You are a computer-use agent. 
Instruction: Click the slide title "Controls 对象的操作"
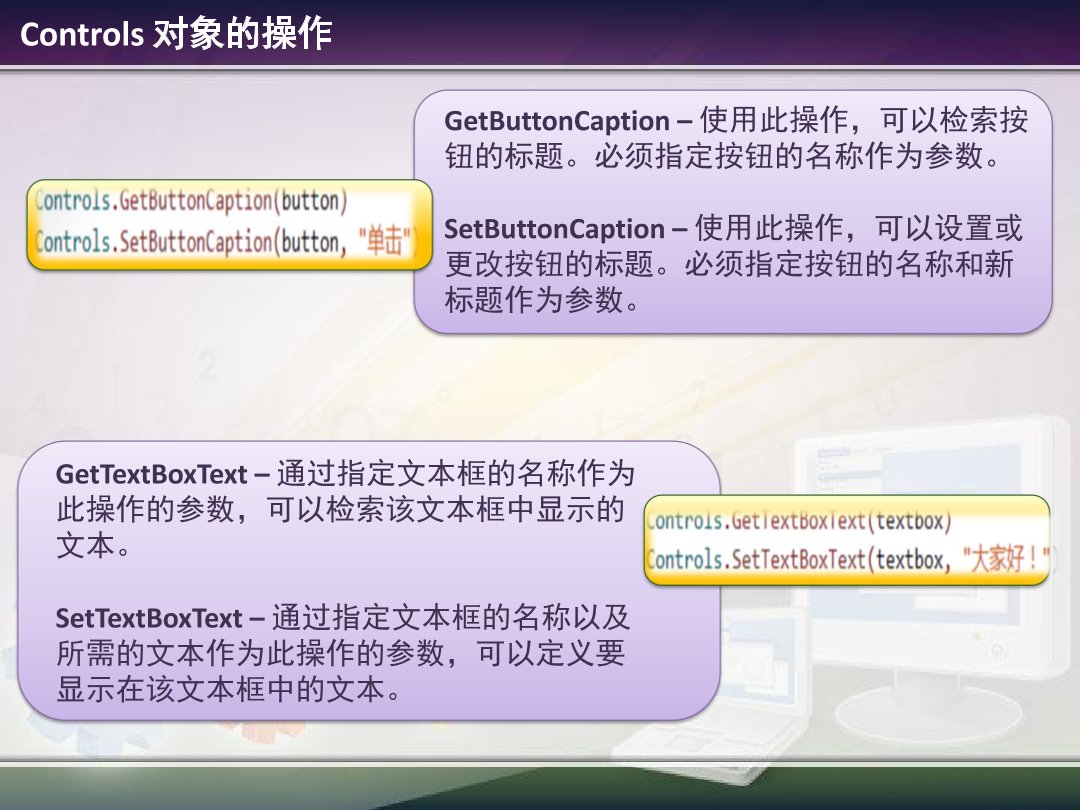coord(176,35)
